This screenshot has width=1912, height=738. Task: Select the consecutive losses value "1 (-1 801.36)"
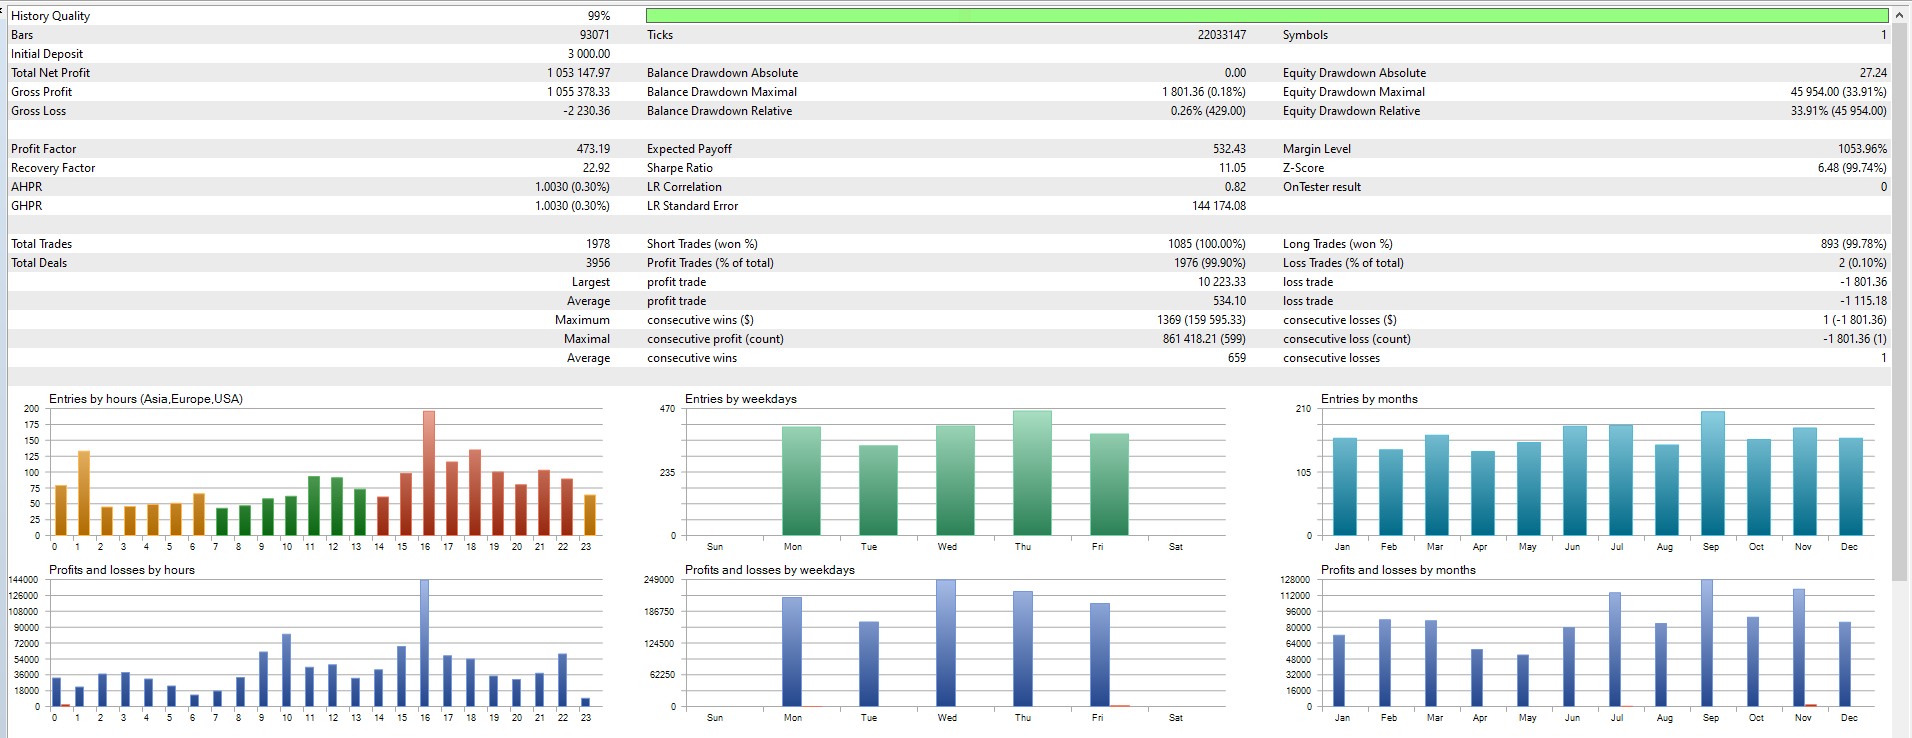point(1854,320)
